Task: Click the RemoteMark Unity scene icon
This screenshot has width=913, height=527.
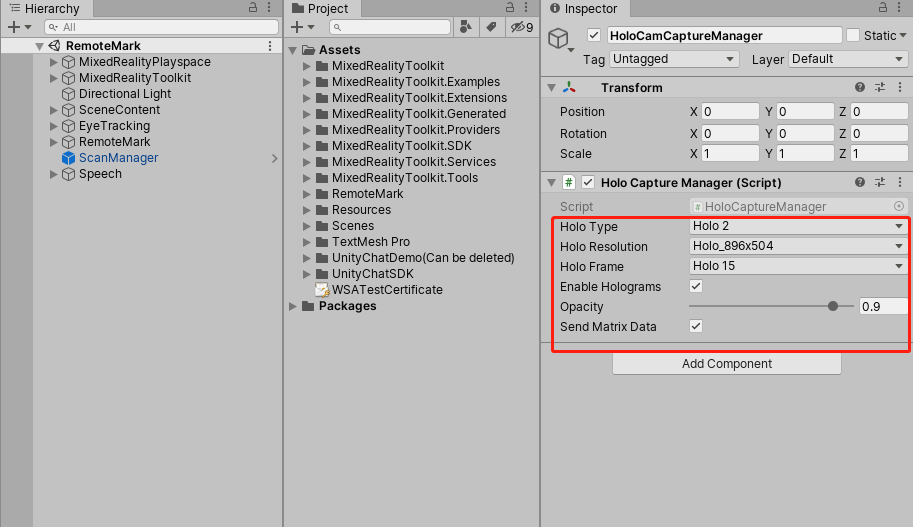Action: click(54, 45)
